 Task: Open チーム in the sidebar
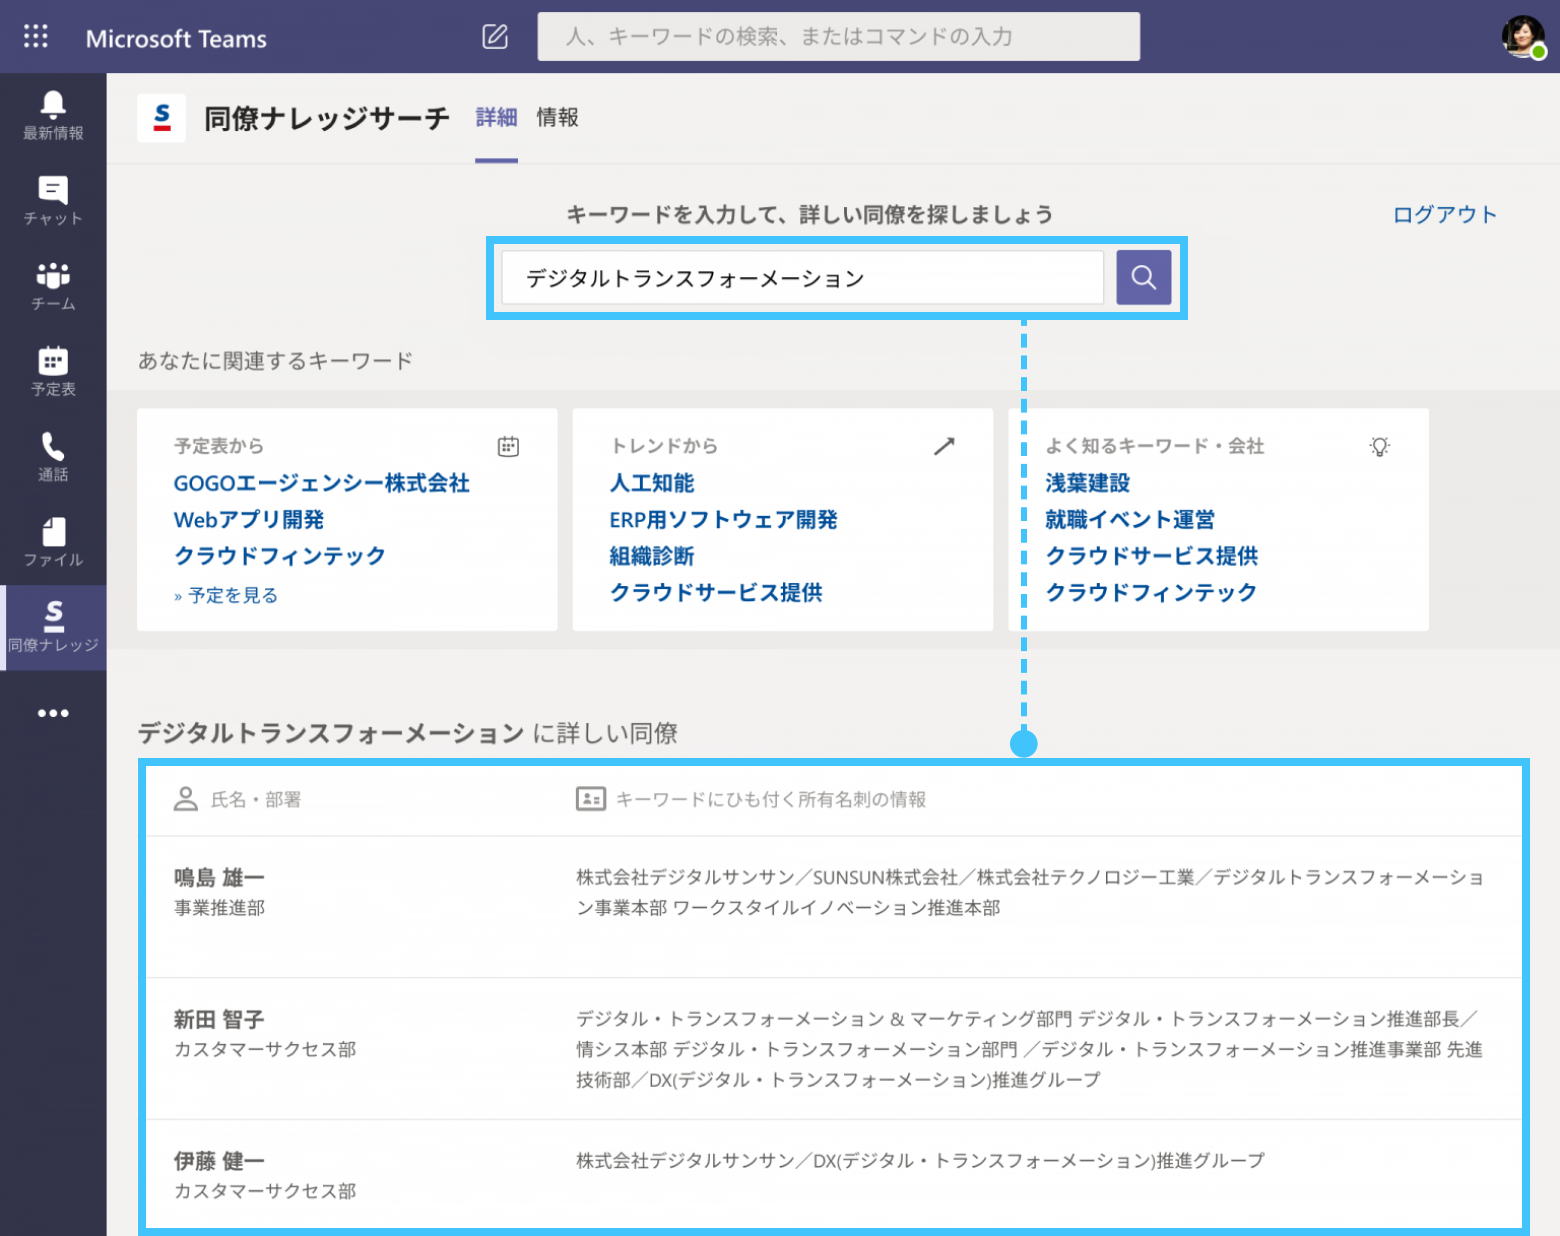[53, 286]
